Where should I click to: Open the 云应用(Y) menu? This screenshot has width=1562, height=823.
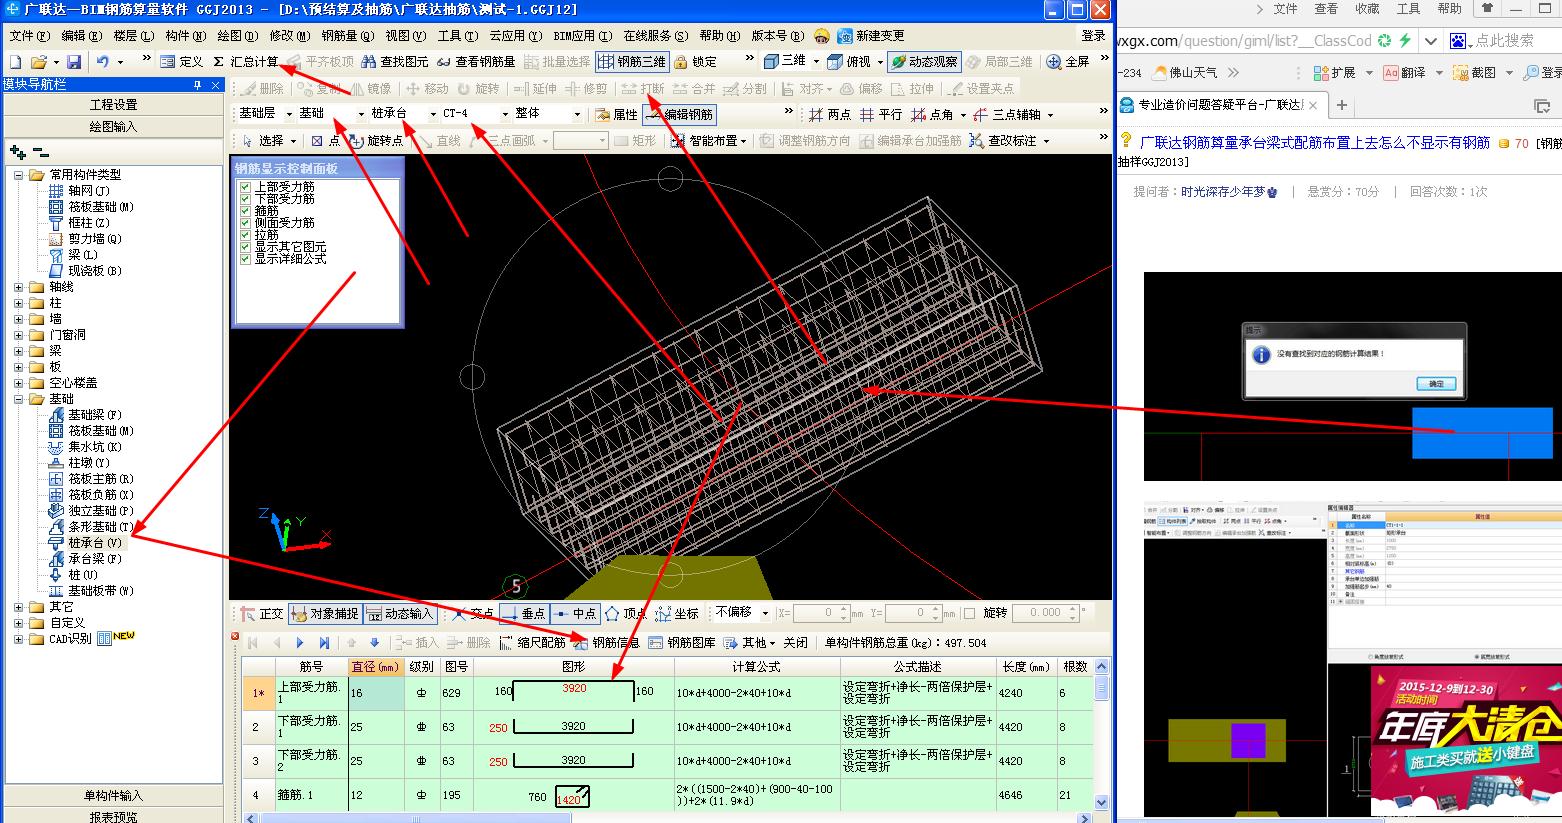515,35
